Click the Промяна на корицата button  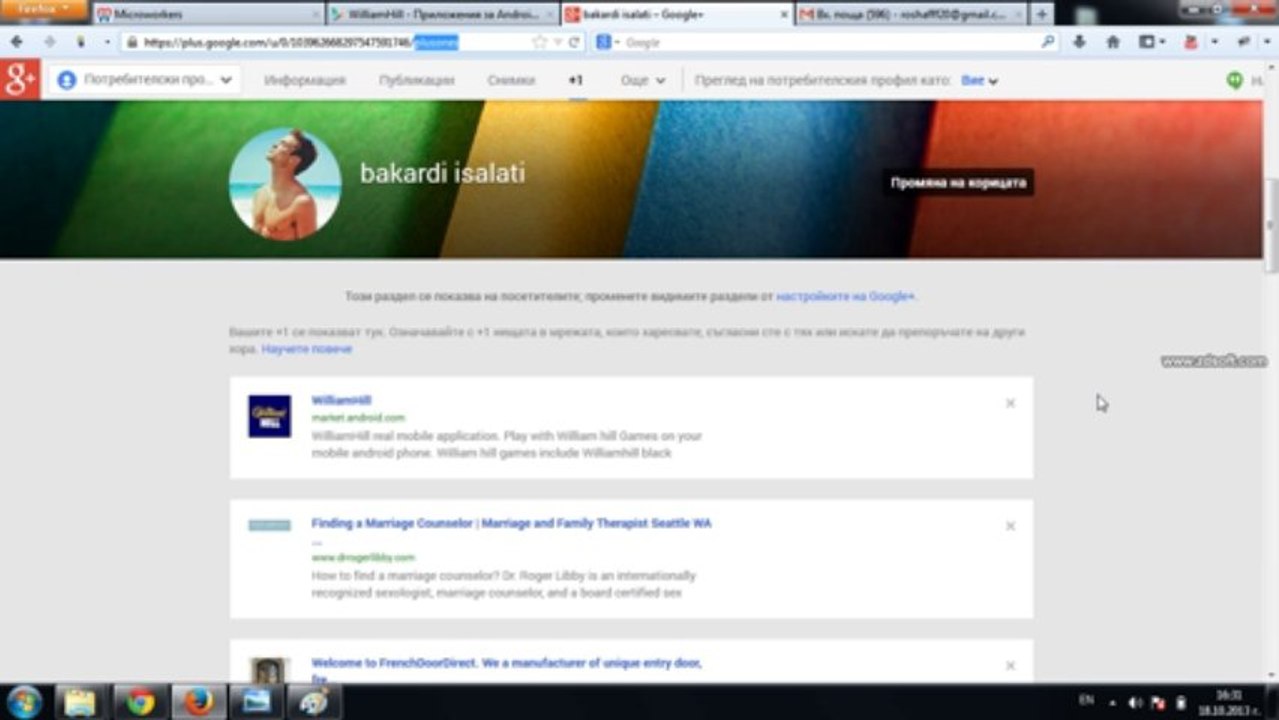(957, 183)
